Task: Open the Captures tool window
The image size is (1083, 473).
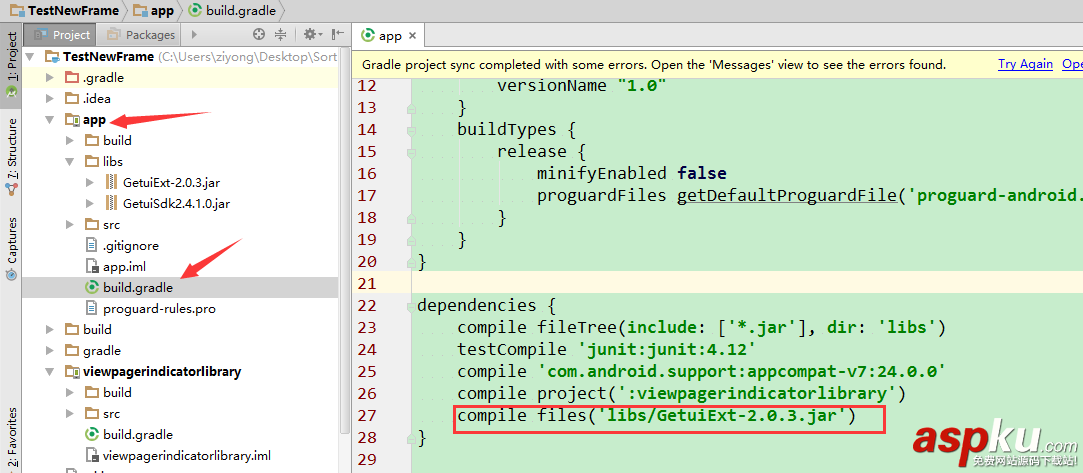Action: tap(11, 240)
